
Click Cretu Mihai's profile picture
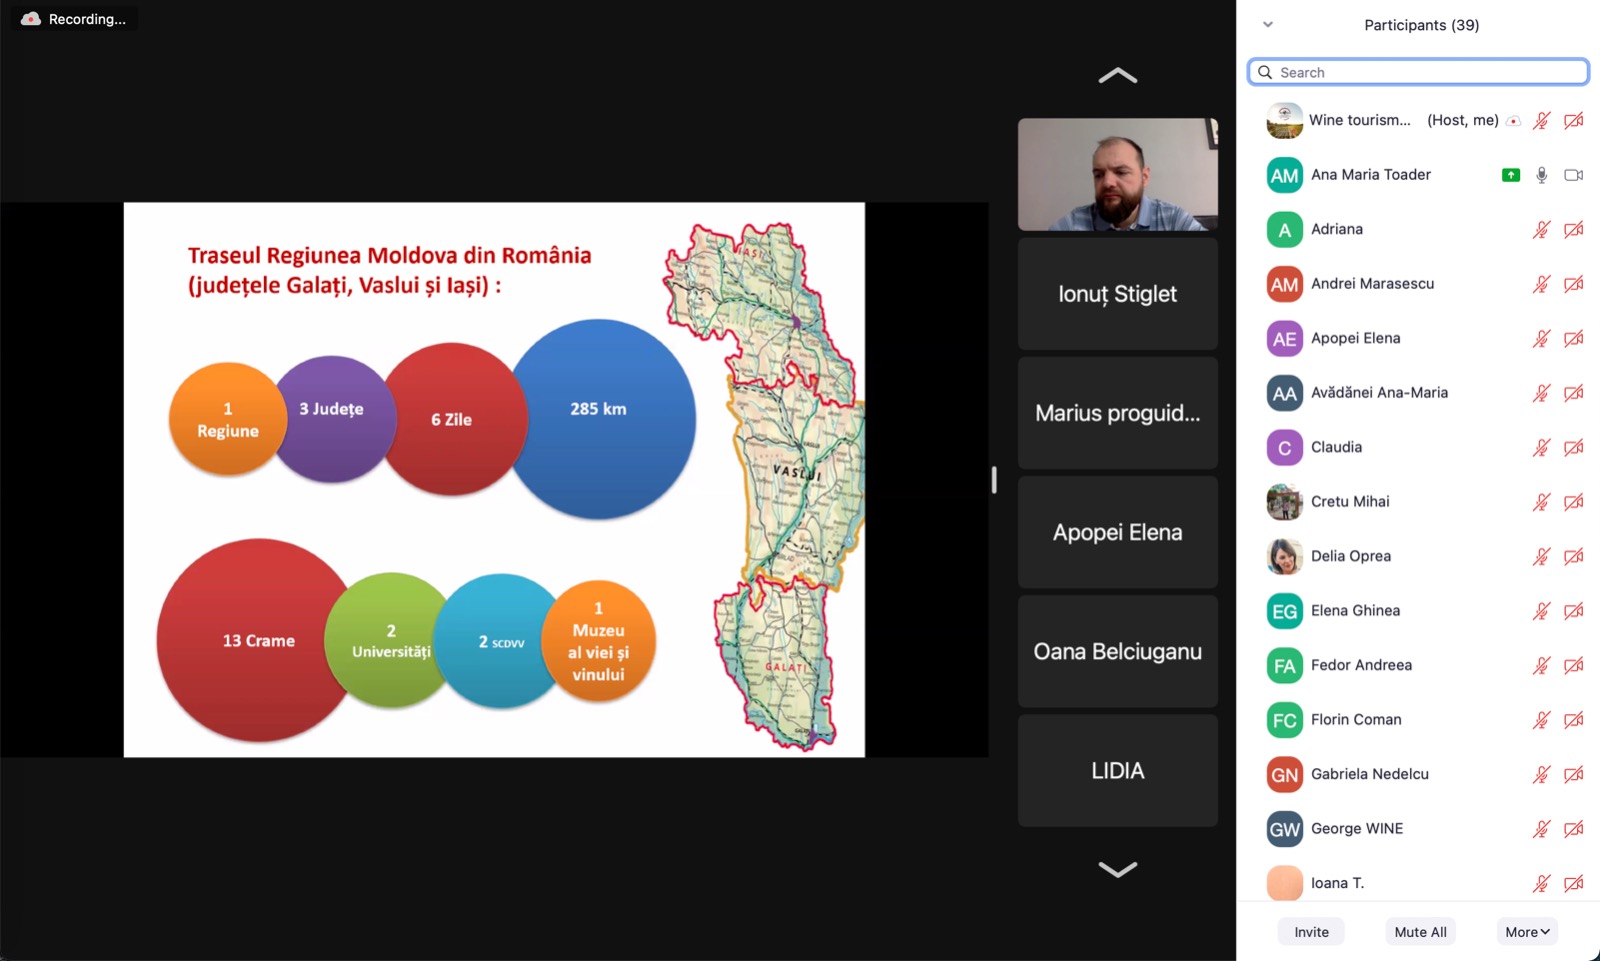tap(1284, 502)
